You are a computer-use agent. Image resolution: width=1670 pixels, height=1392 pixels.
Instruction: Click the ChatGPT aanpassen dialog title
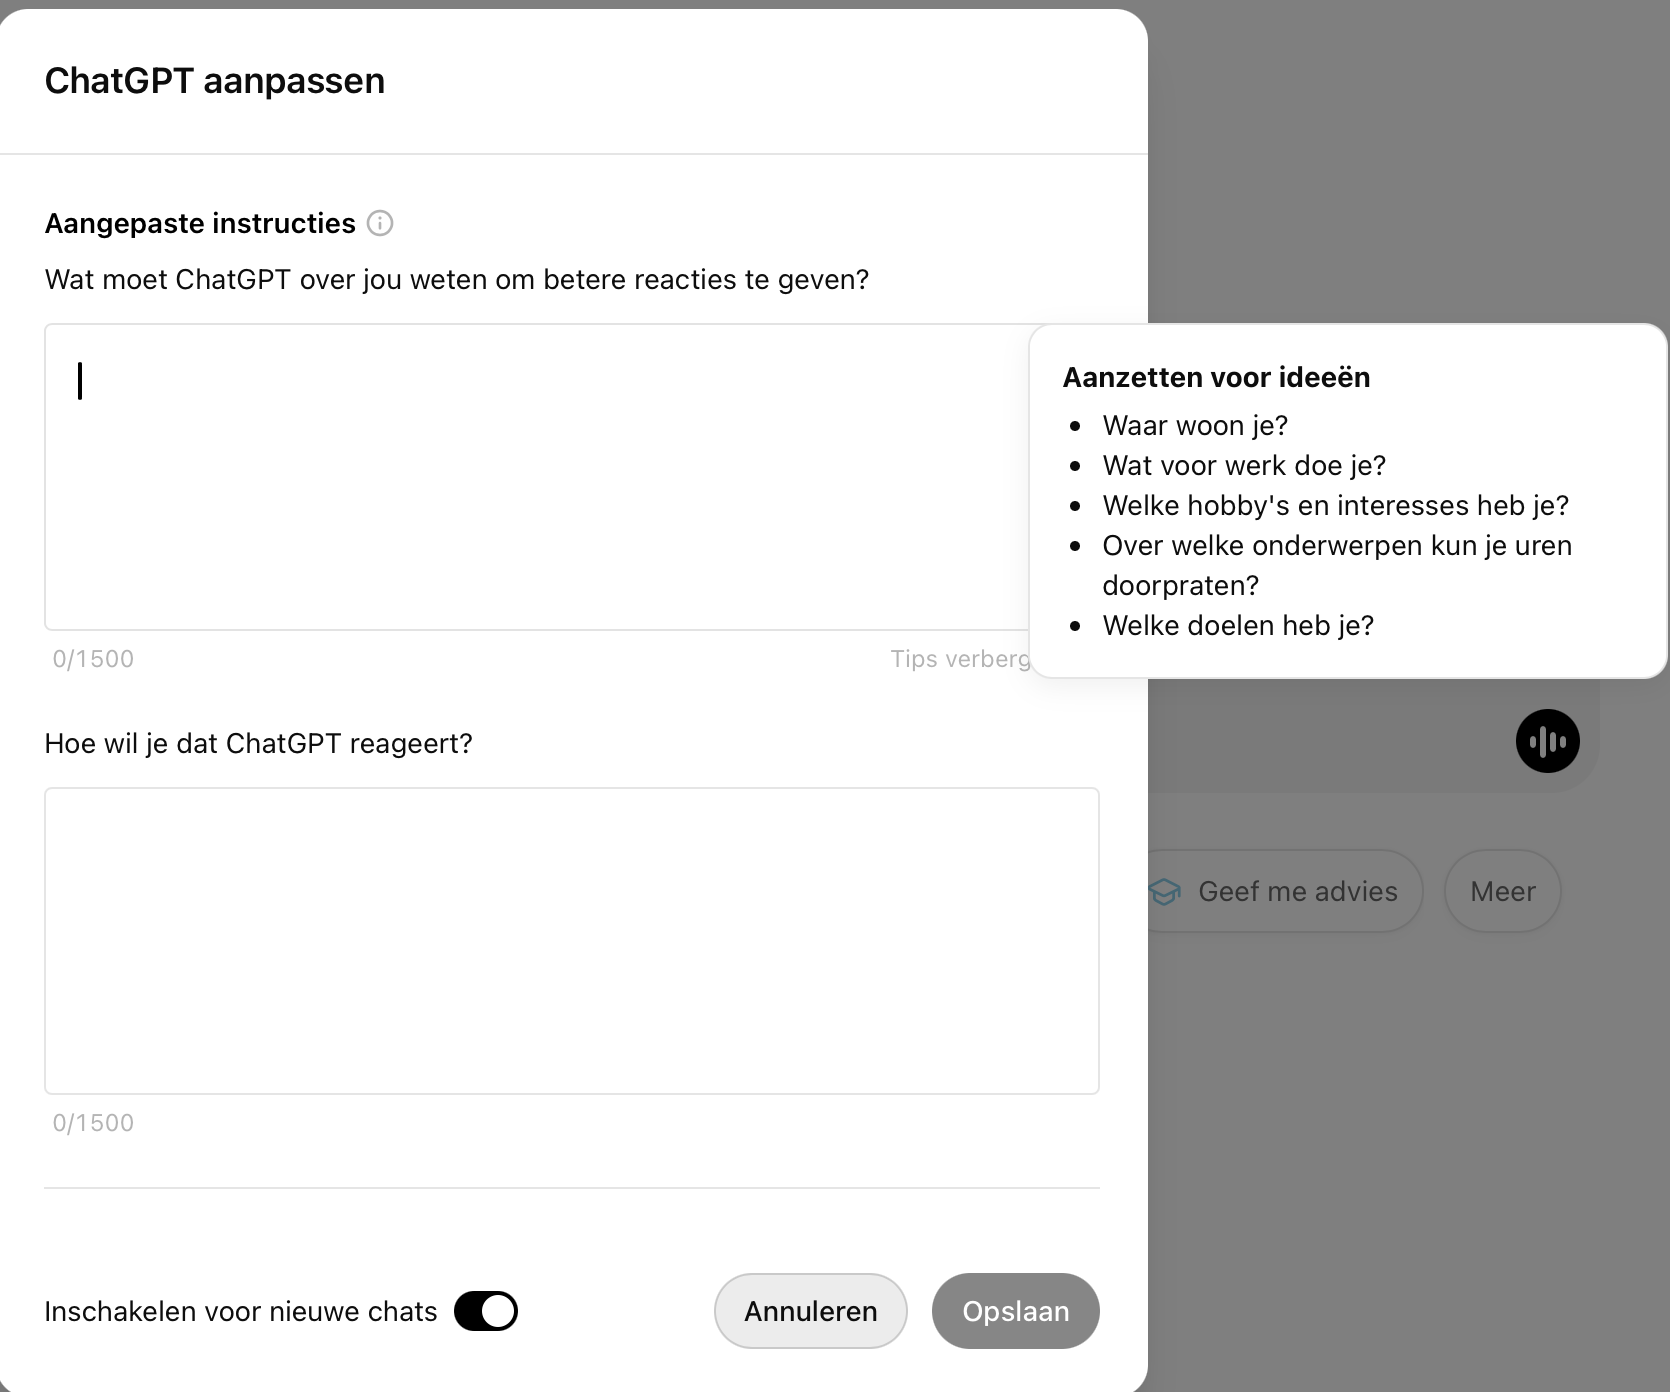(215, 81)
